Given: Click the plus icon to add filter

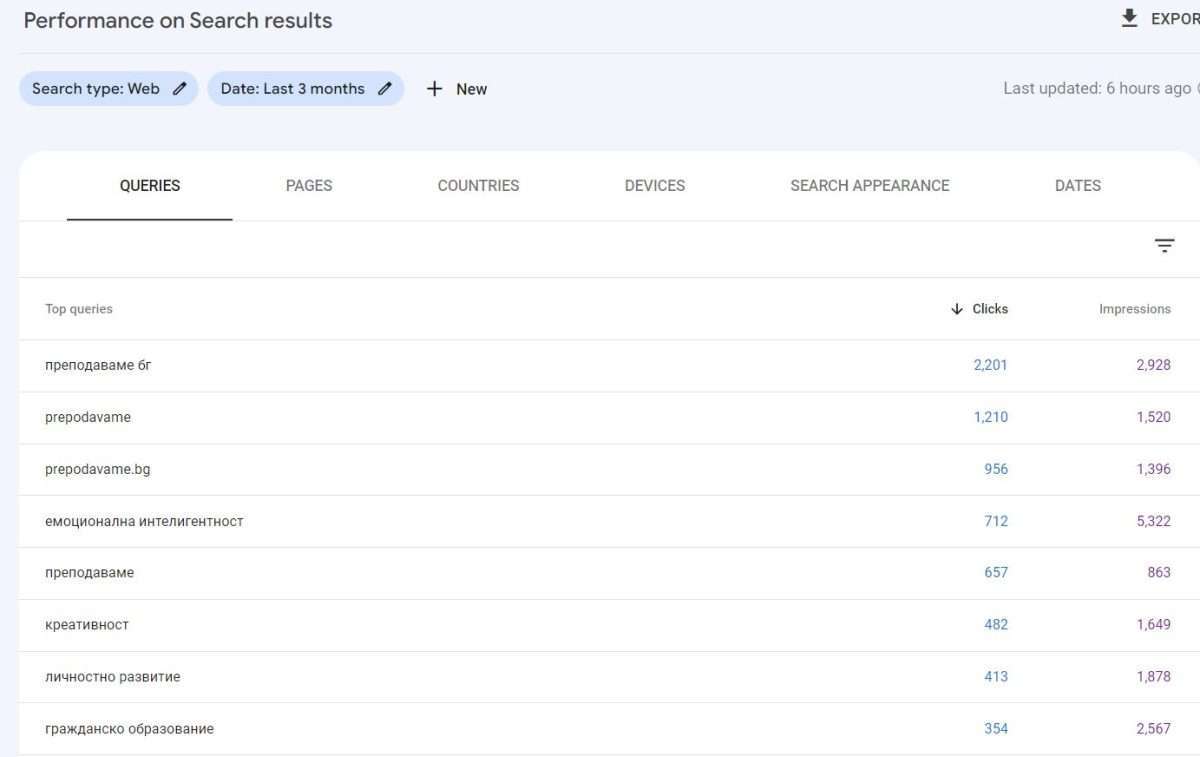Looking at the screenshot, I should [x=434, y=89].
